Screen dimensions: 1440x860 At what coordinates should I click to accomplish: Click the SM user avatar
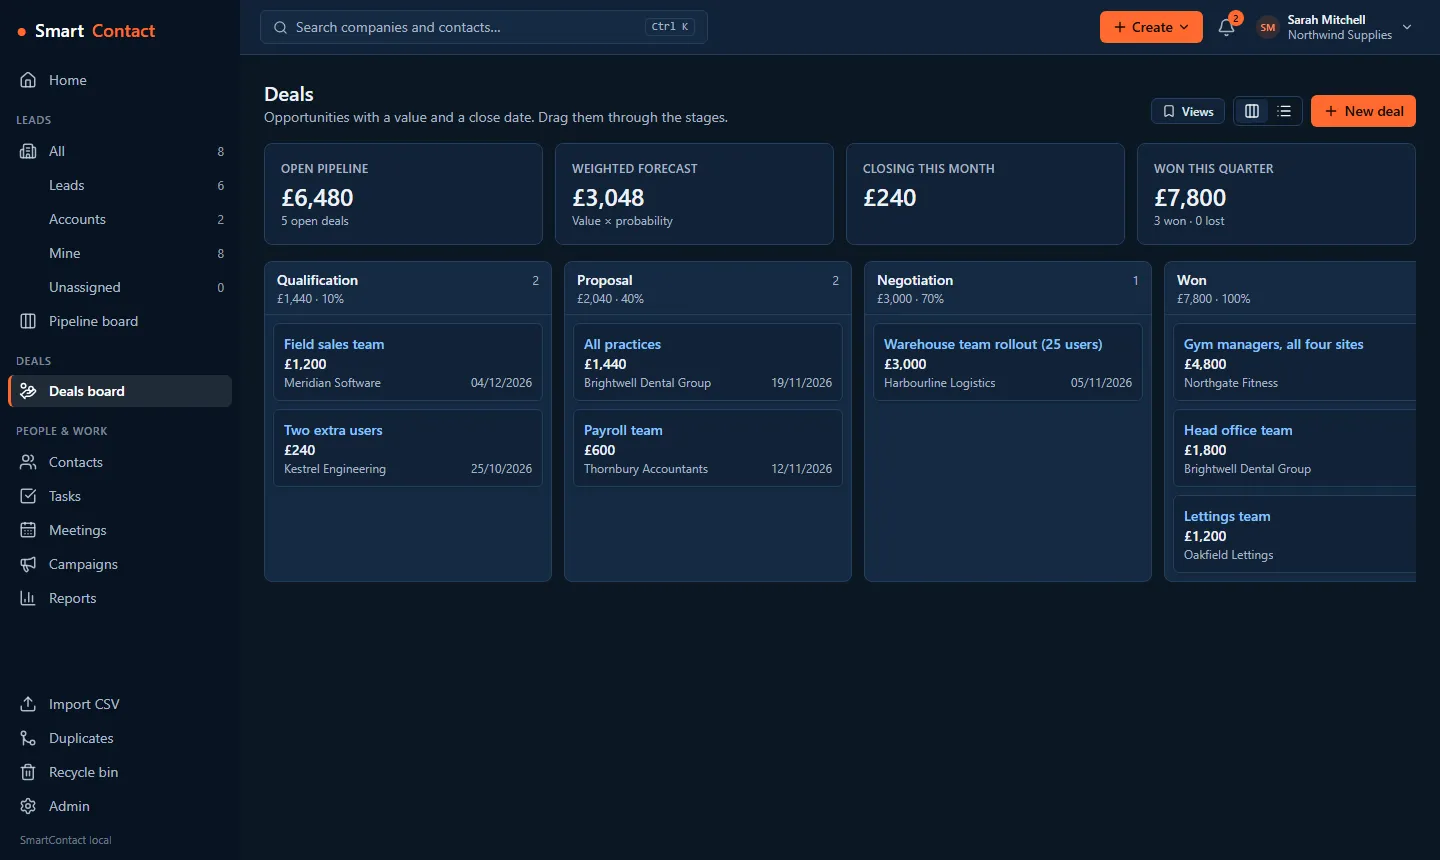(x=1268, y=27)
